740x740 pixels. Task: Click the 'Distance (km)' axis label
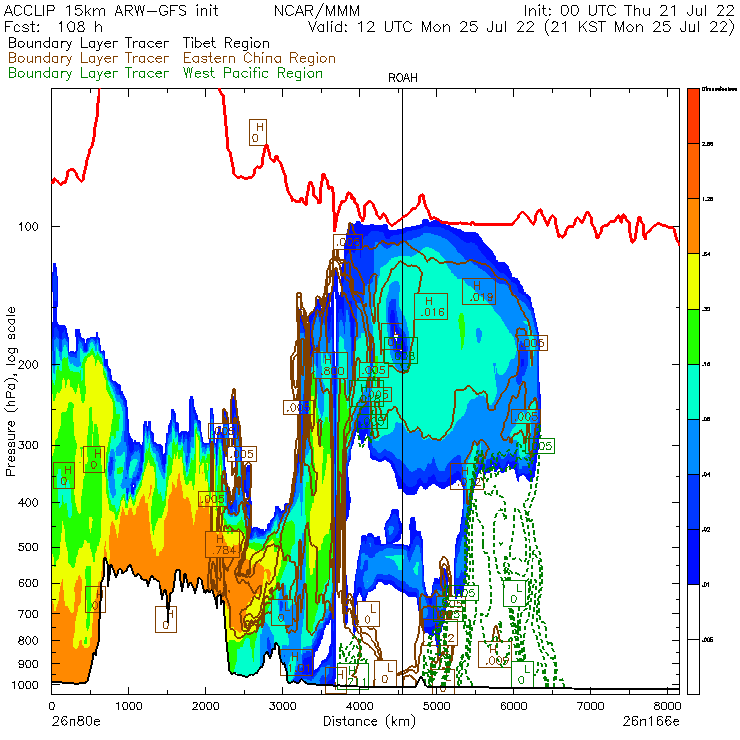[x=370, y=722]
